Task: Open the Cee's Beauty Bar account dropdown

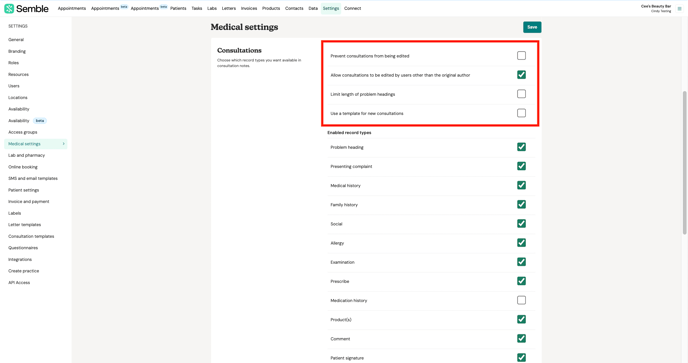Action: click(656, 8)
